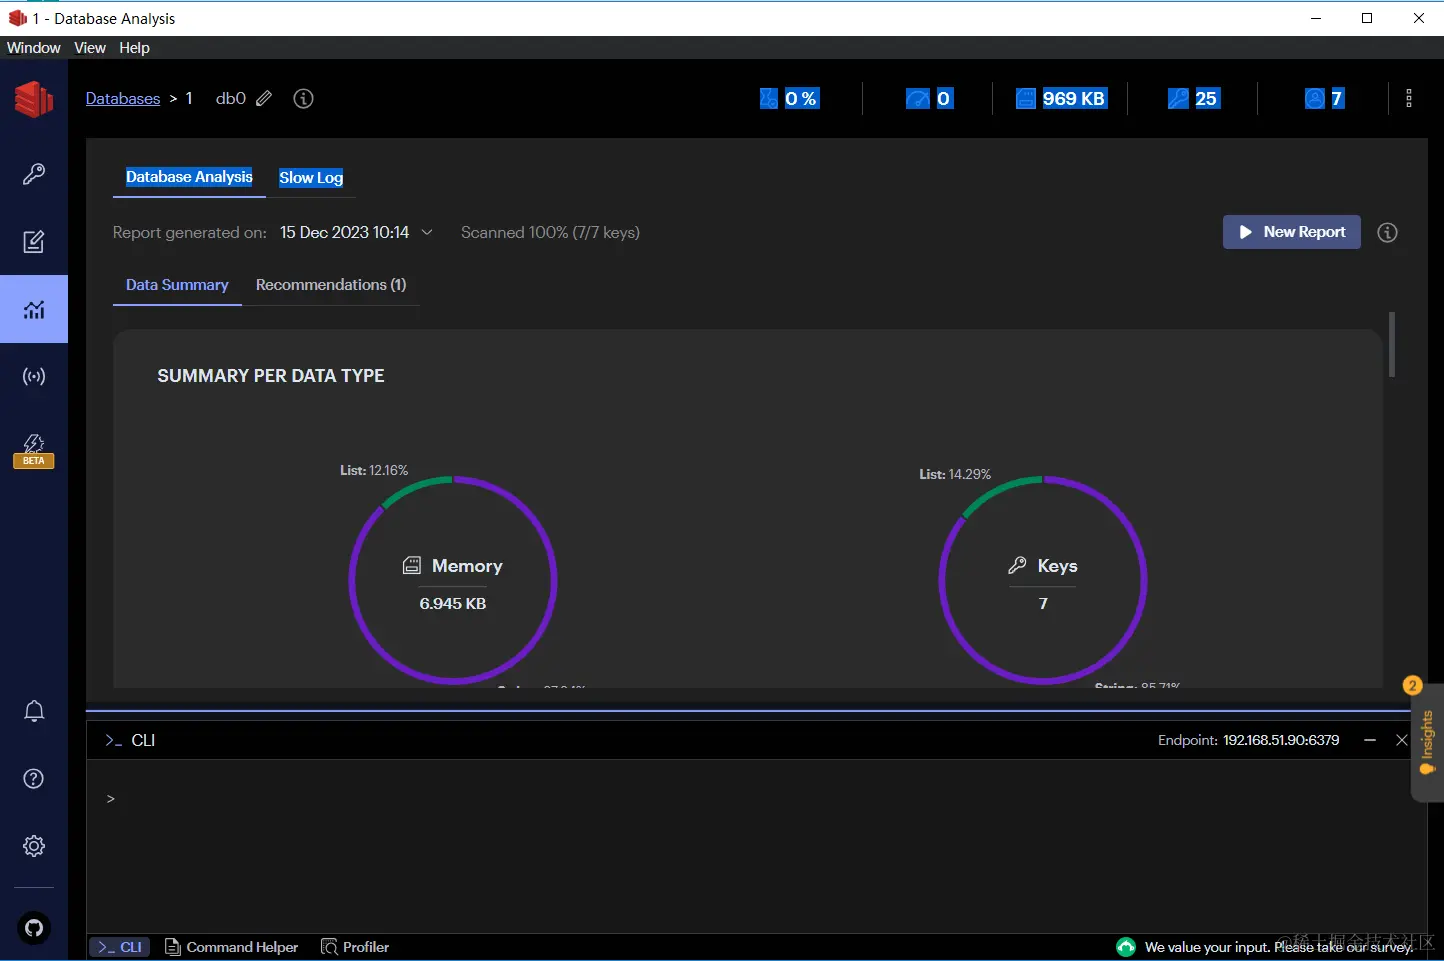Click the SUMMARY PER DATA TYPE heading
This screenshot has height=961, width=1444.
(271, 376)
